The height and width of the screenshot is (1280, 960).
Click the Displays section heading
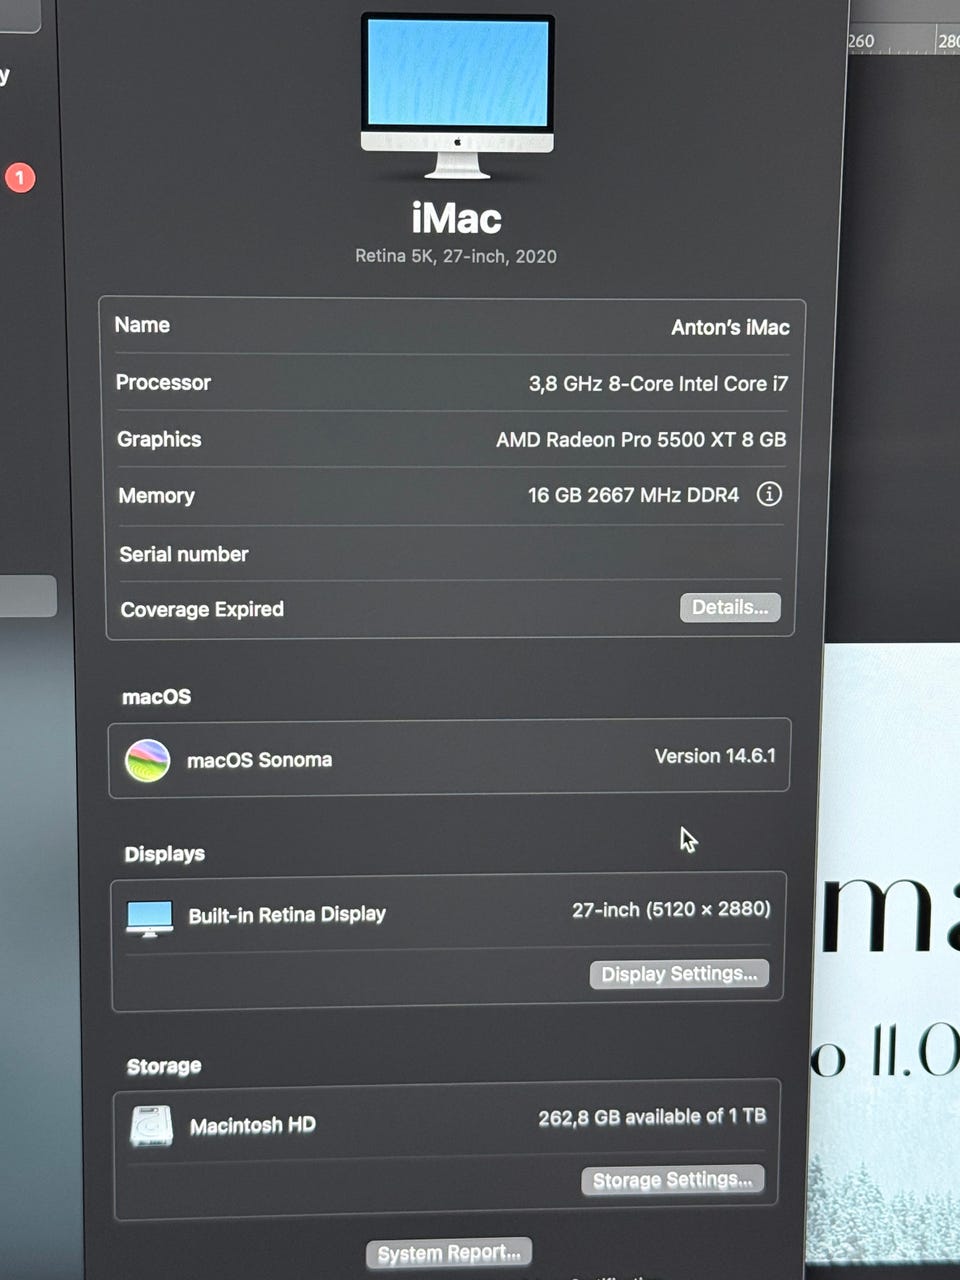coord(164,854)
